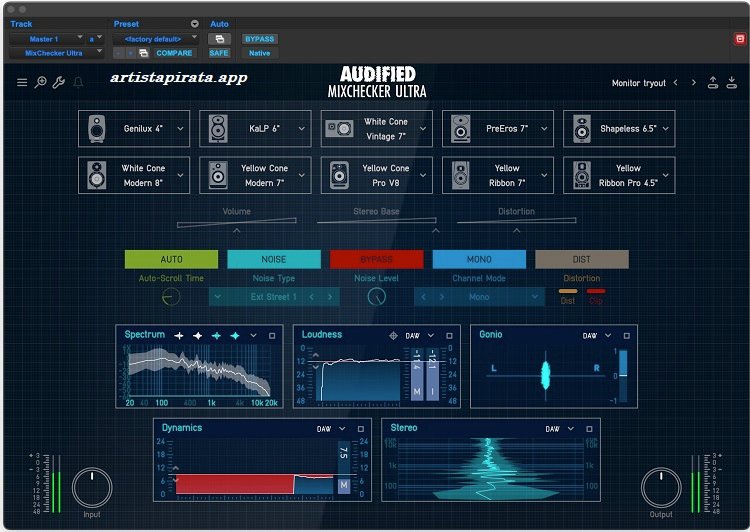Go to previous Monitor tryout preset
This screenshot has width=750, height=532.
pos(675,83)
